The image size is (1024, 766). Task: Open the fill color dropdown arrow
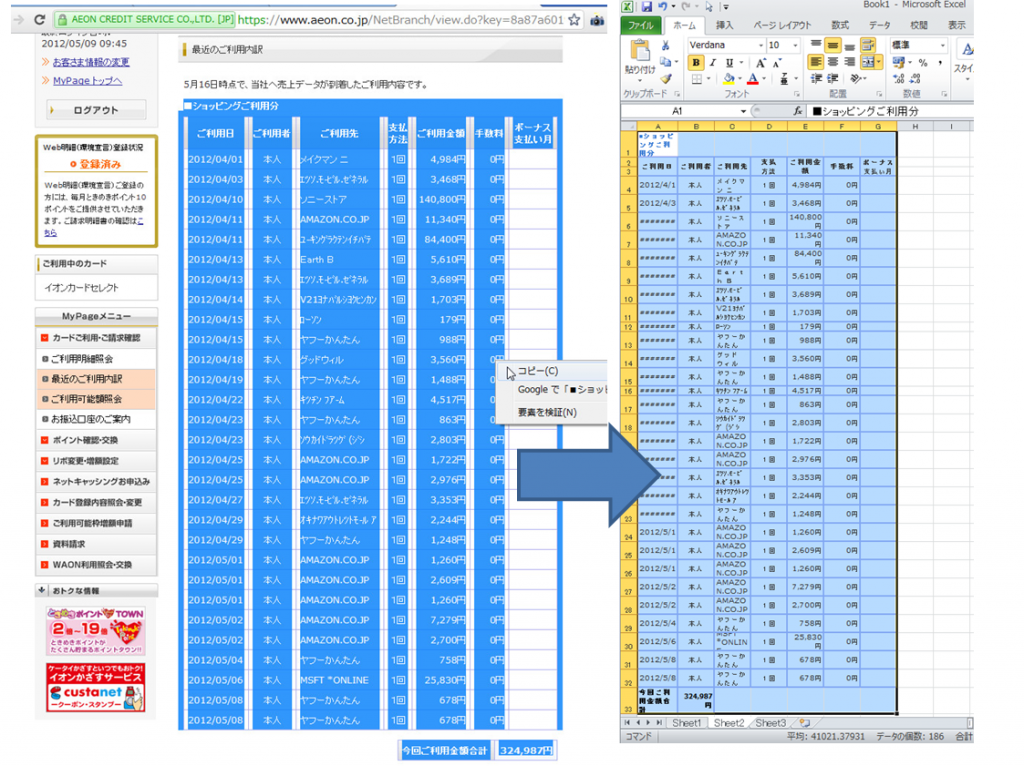(740, 80)
